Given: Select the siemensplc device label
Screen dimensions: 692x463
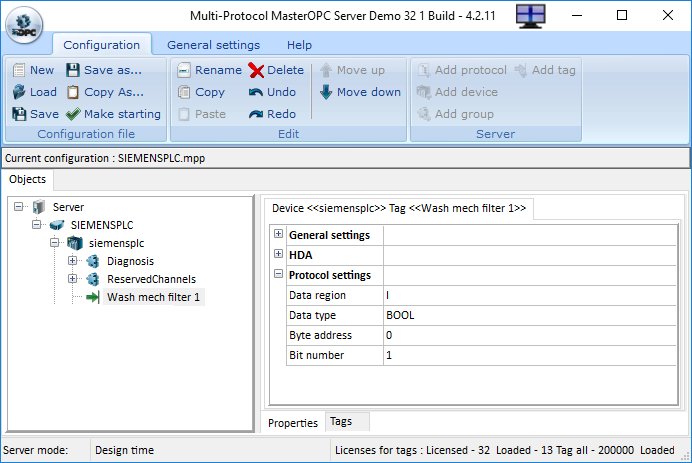Looking at the screenshot, I should tap(117, 243).
